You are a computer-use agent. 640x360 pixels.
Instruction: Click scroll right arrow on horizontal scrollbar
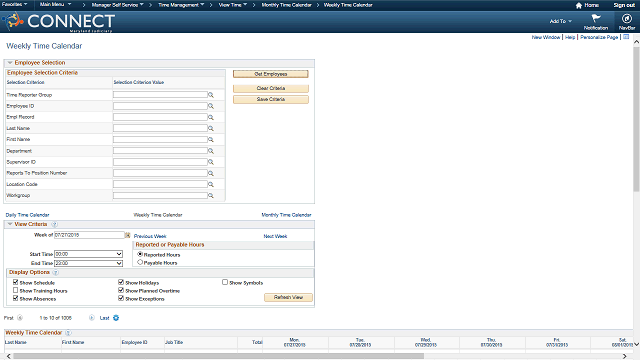click(624, 356)
